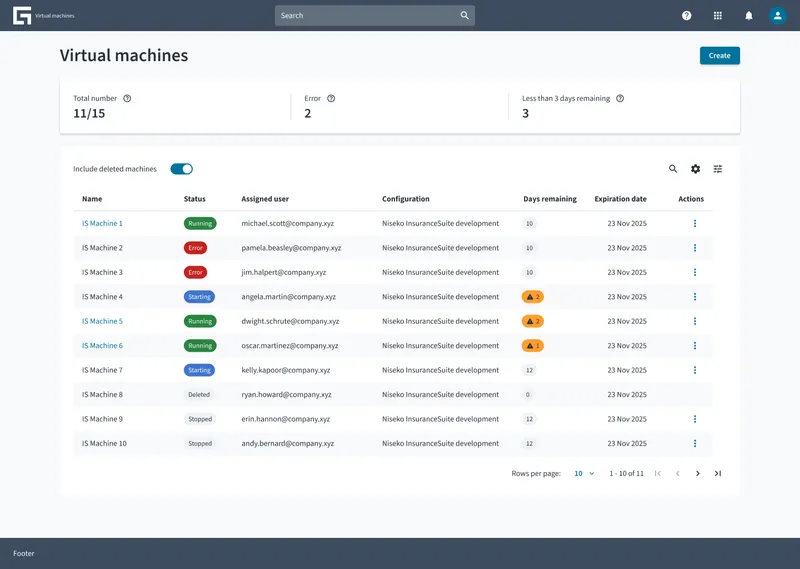The height and width of the screenshot is (569, 800).
Task: Go to first page of table
Action: [658, 474]
